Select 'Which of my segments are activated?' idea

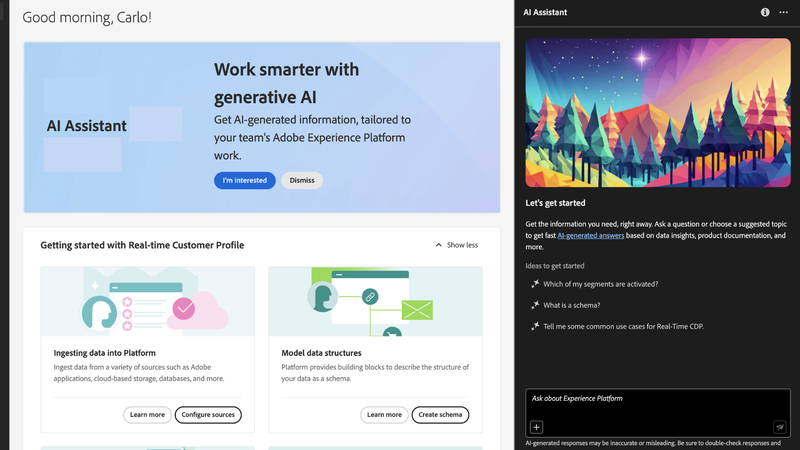click(601, 284)
